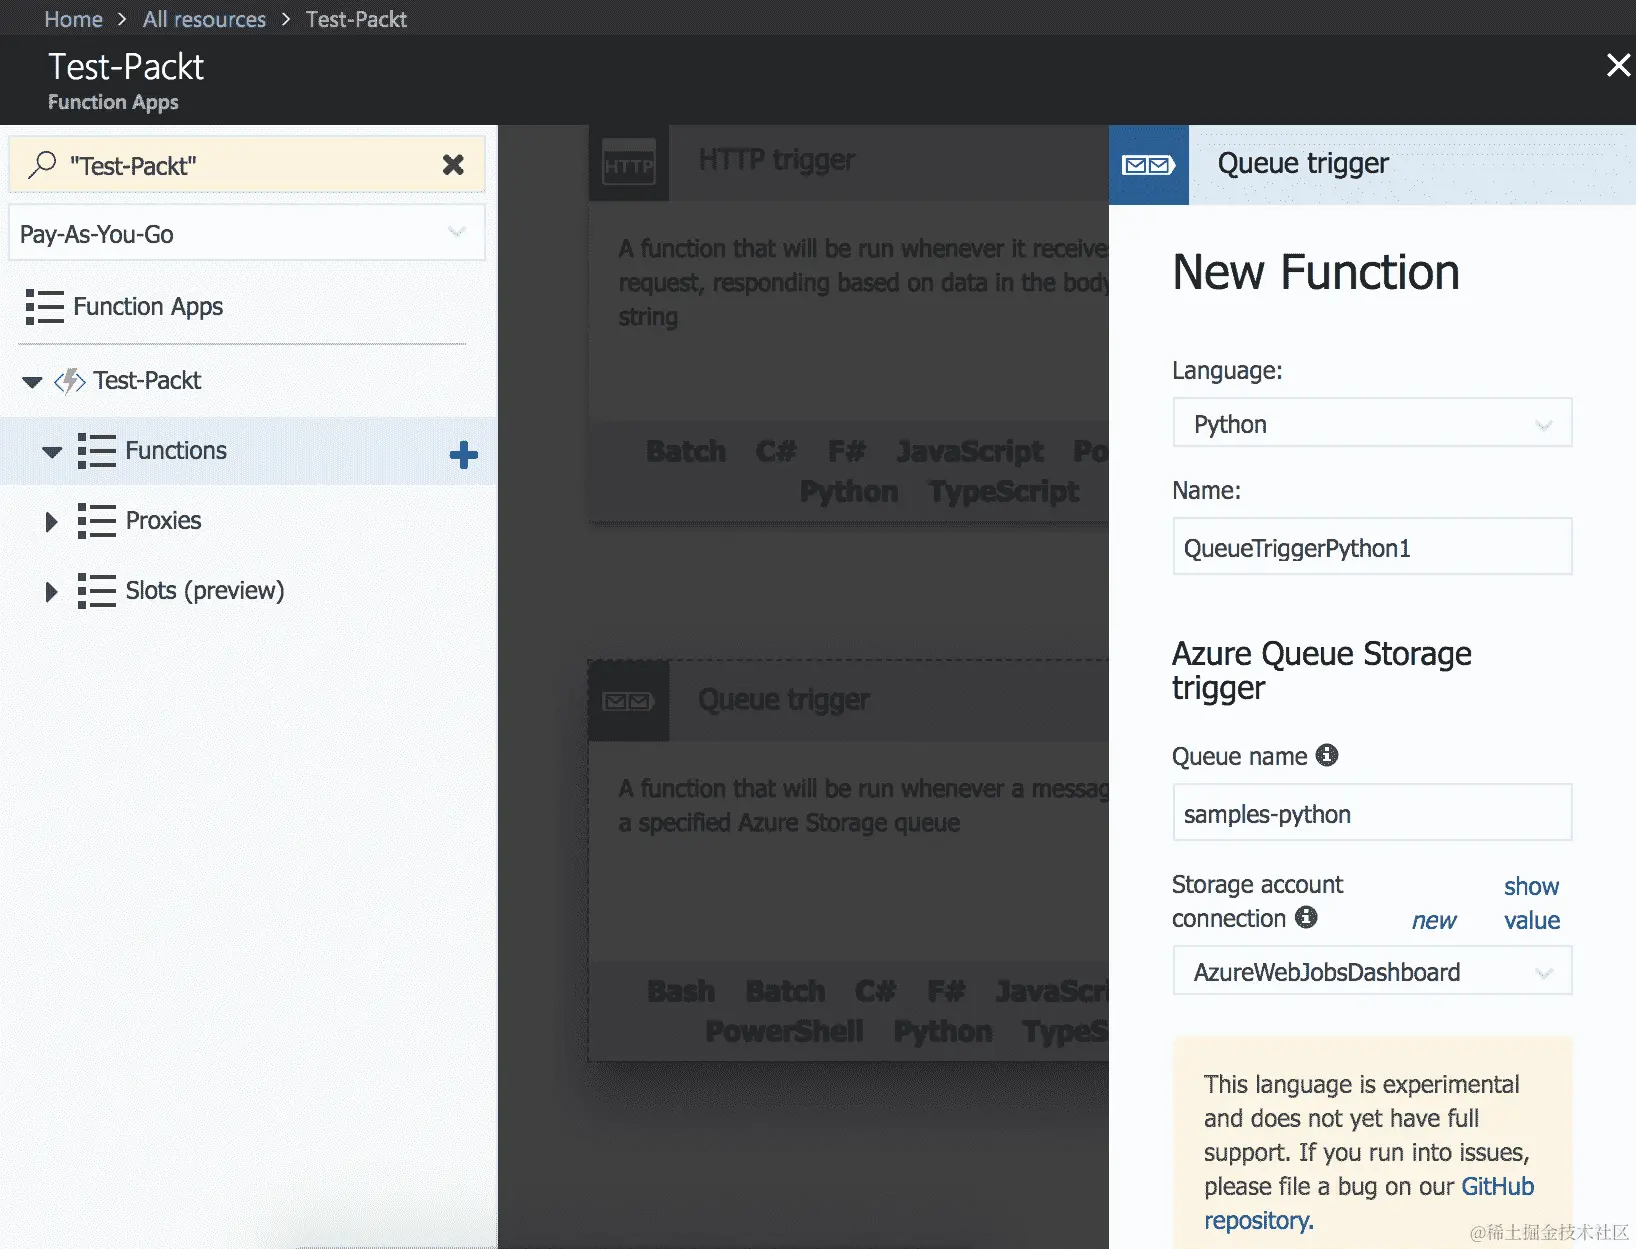The height and width of the screenshot is (1249, 1636).
Task: Click the Storage account connection info icon
Action: (x=1306, y=917)
